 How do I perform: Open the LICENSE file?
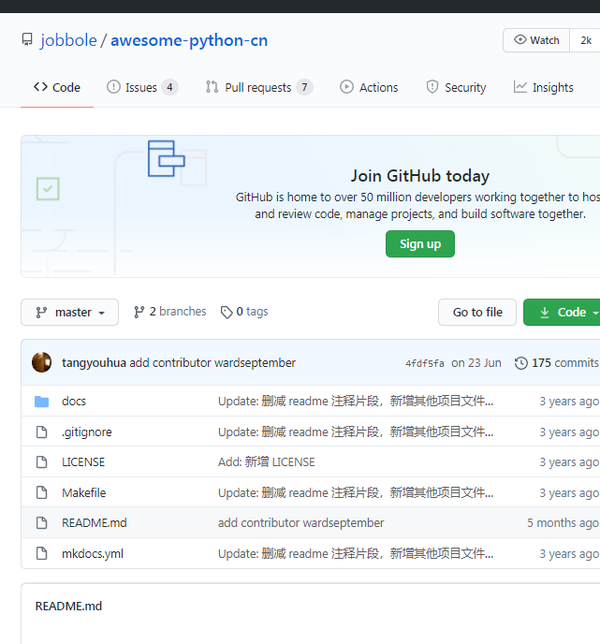[83, 462]
